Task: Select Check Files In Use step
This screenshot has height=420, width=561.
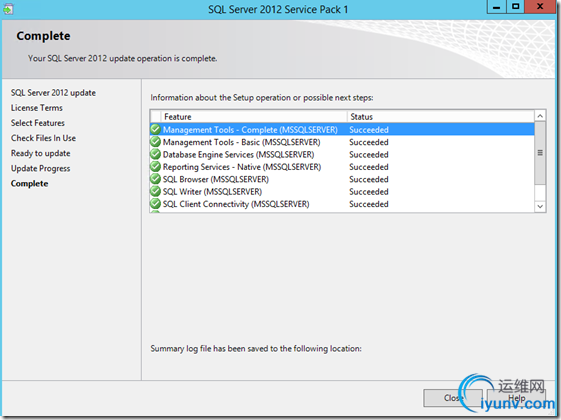Action: coord(43,138)
